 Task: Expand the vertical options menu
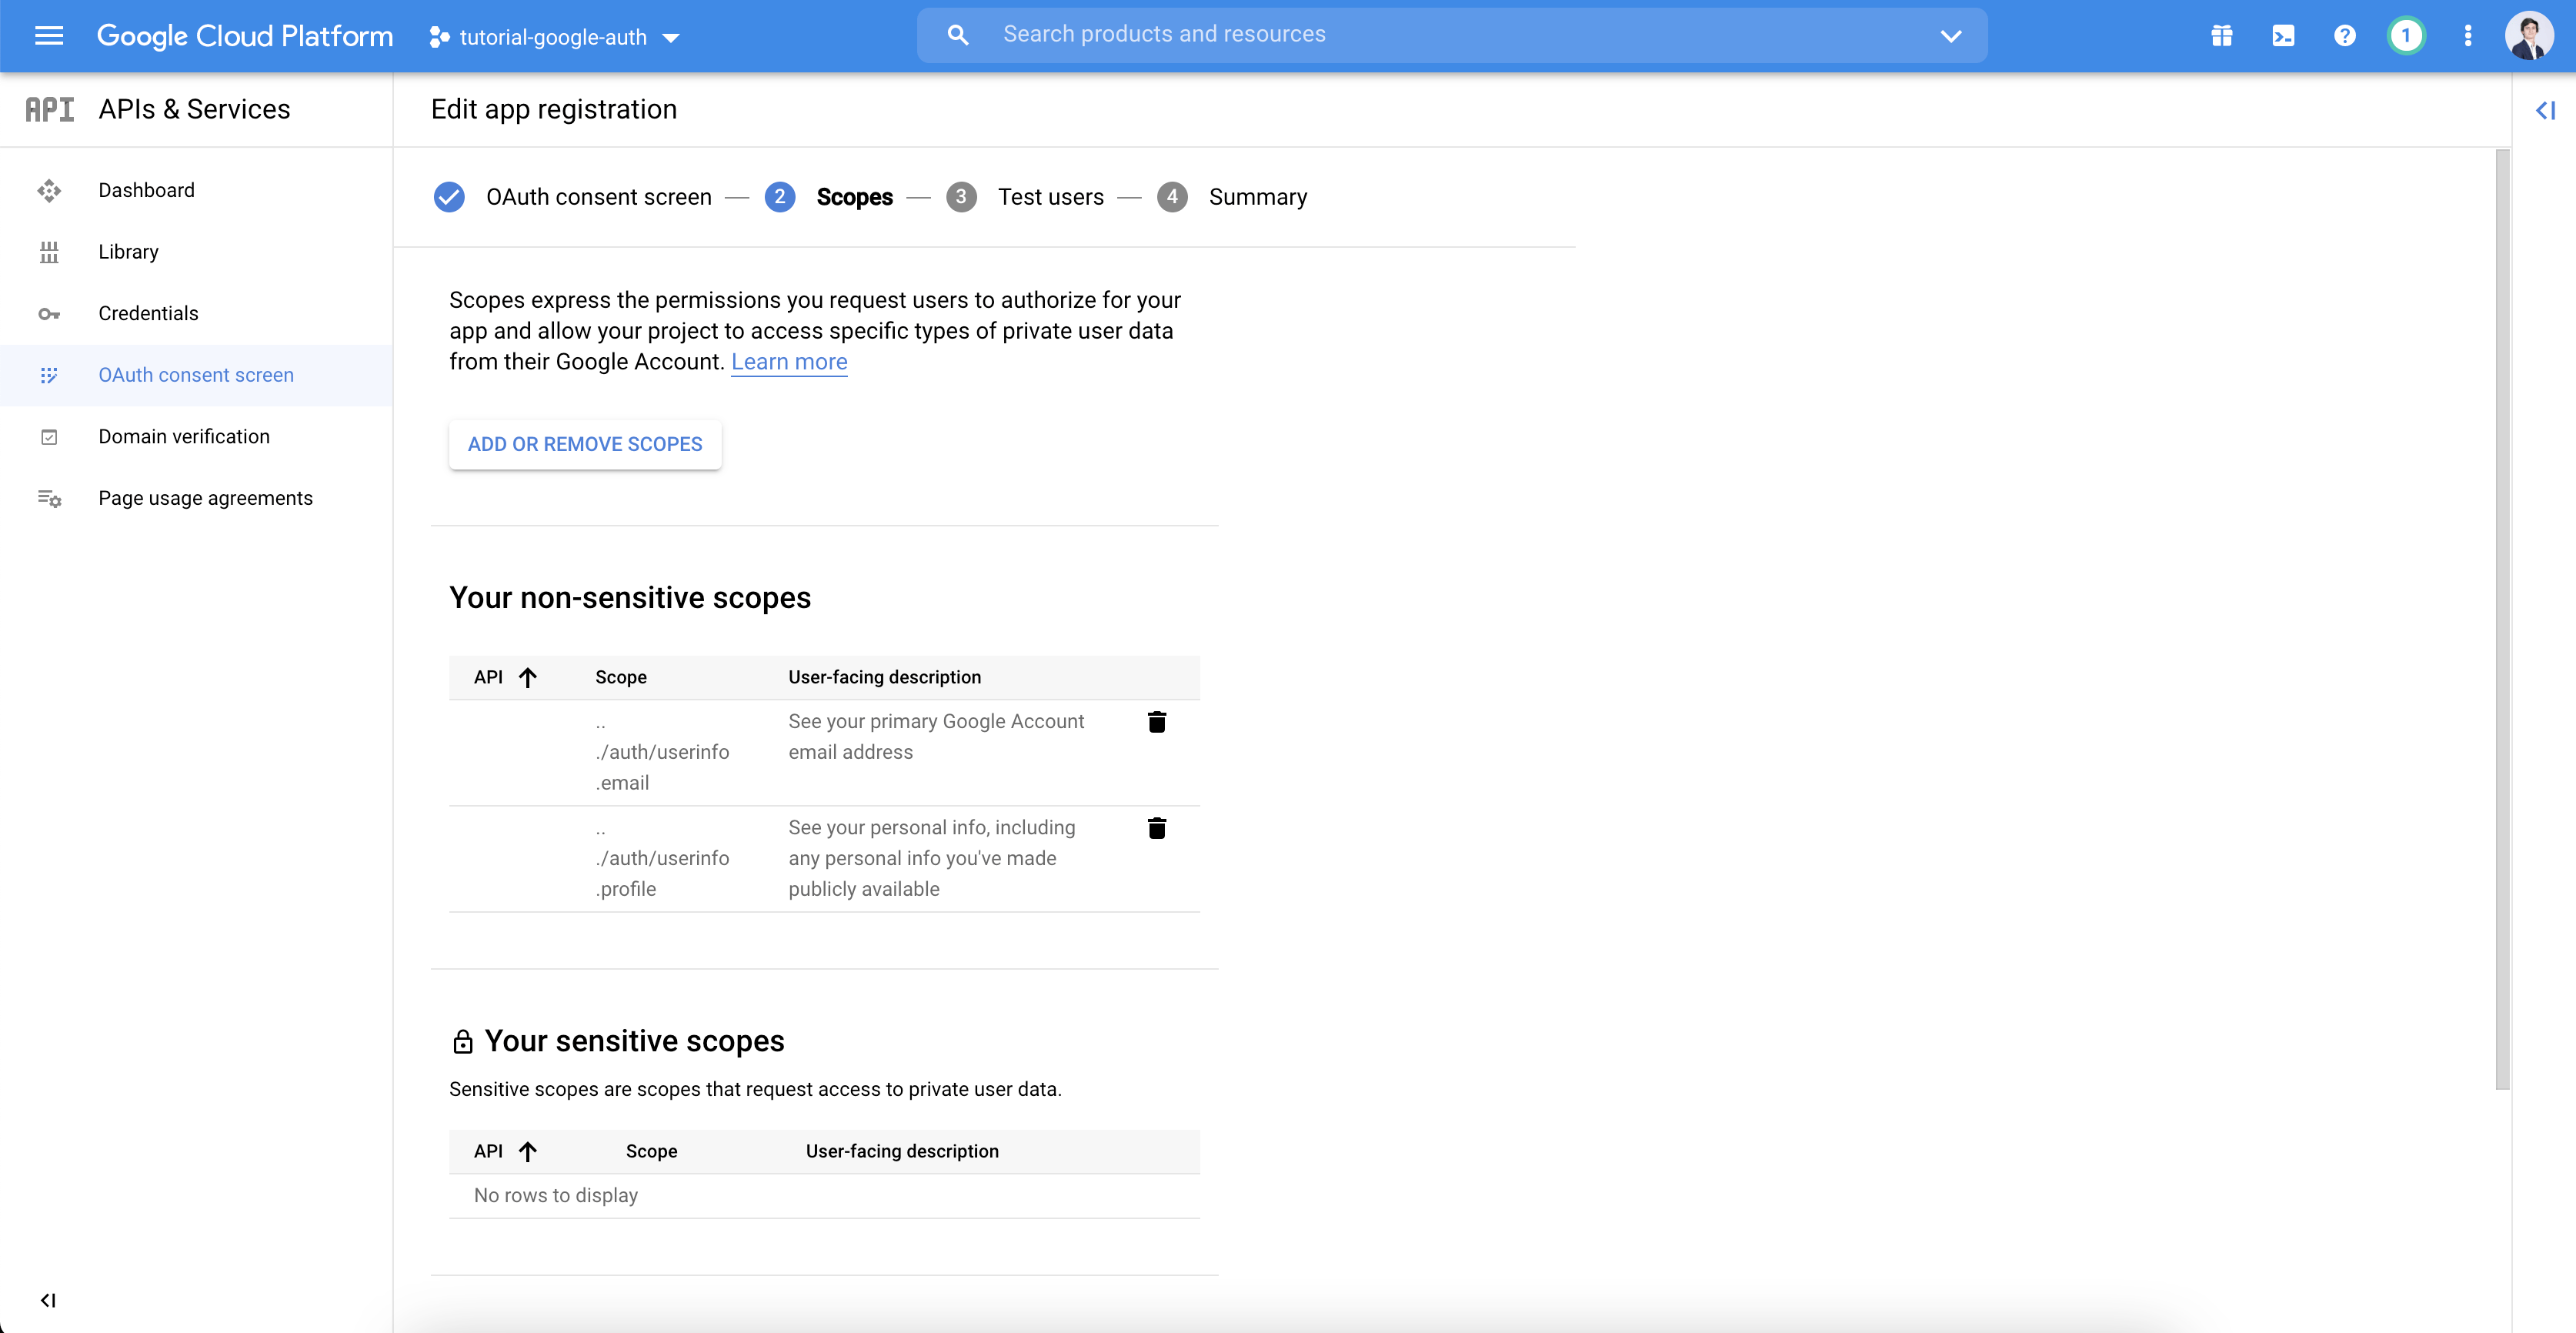click(x=2468, y=34)
